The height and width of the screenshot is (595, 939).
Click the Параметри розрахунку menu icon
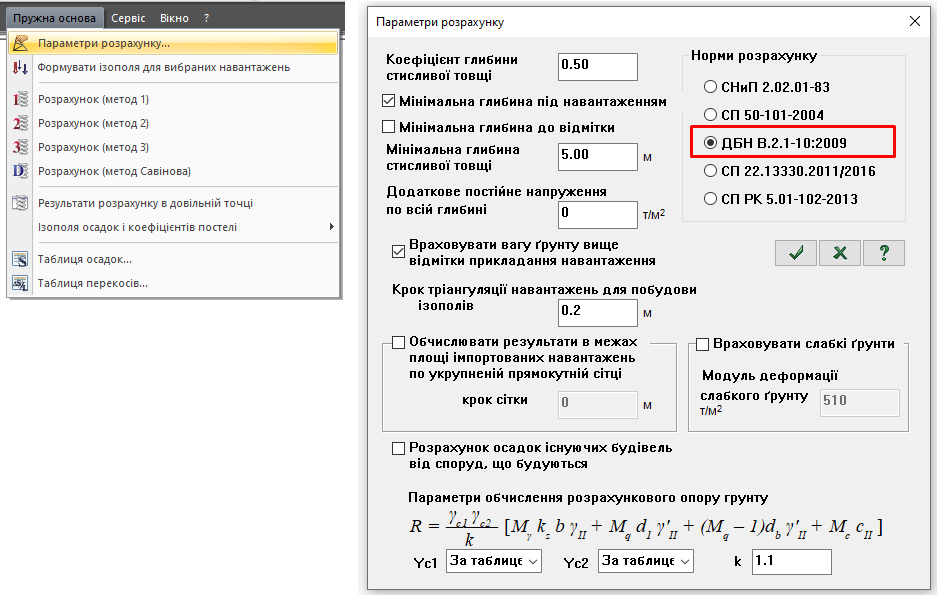(20, 43)
